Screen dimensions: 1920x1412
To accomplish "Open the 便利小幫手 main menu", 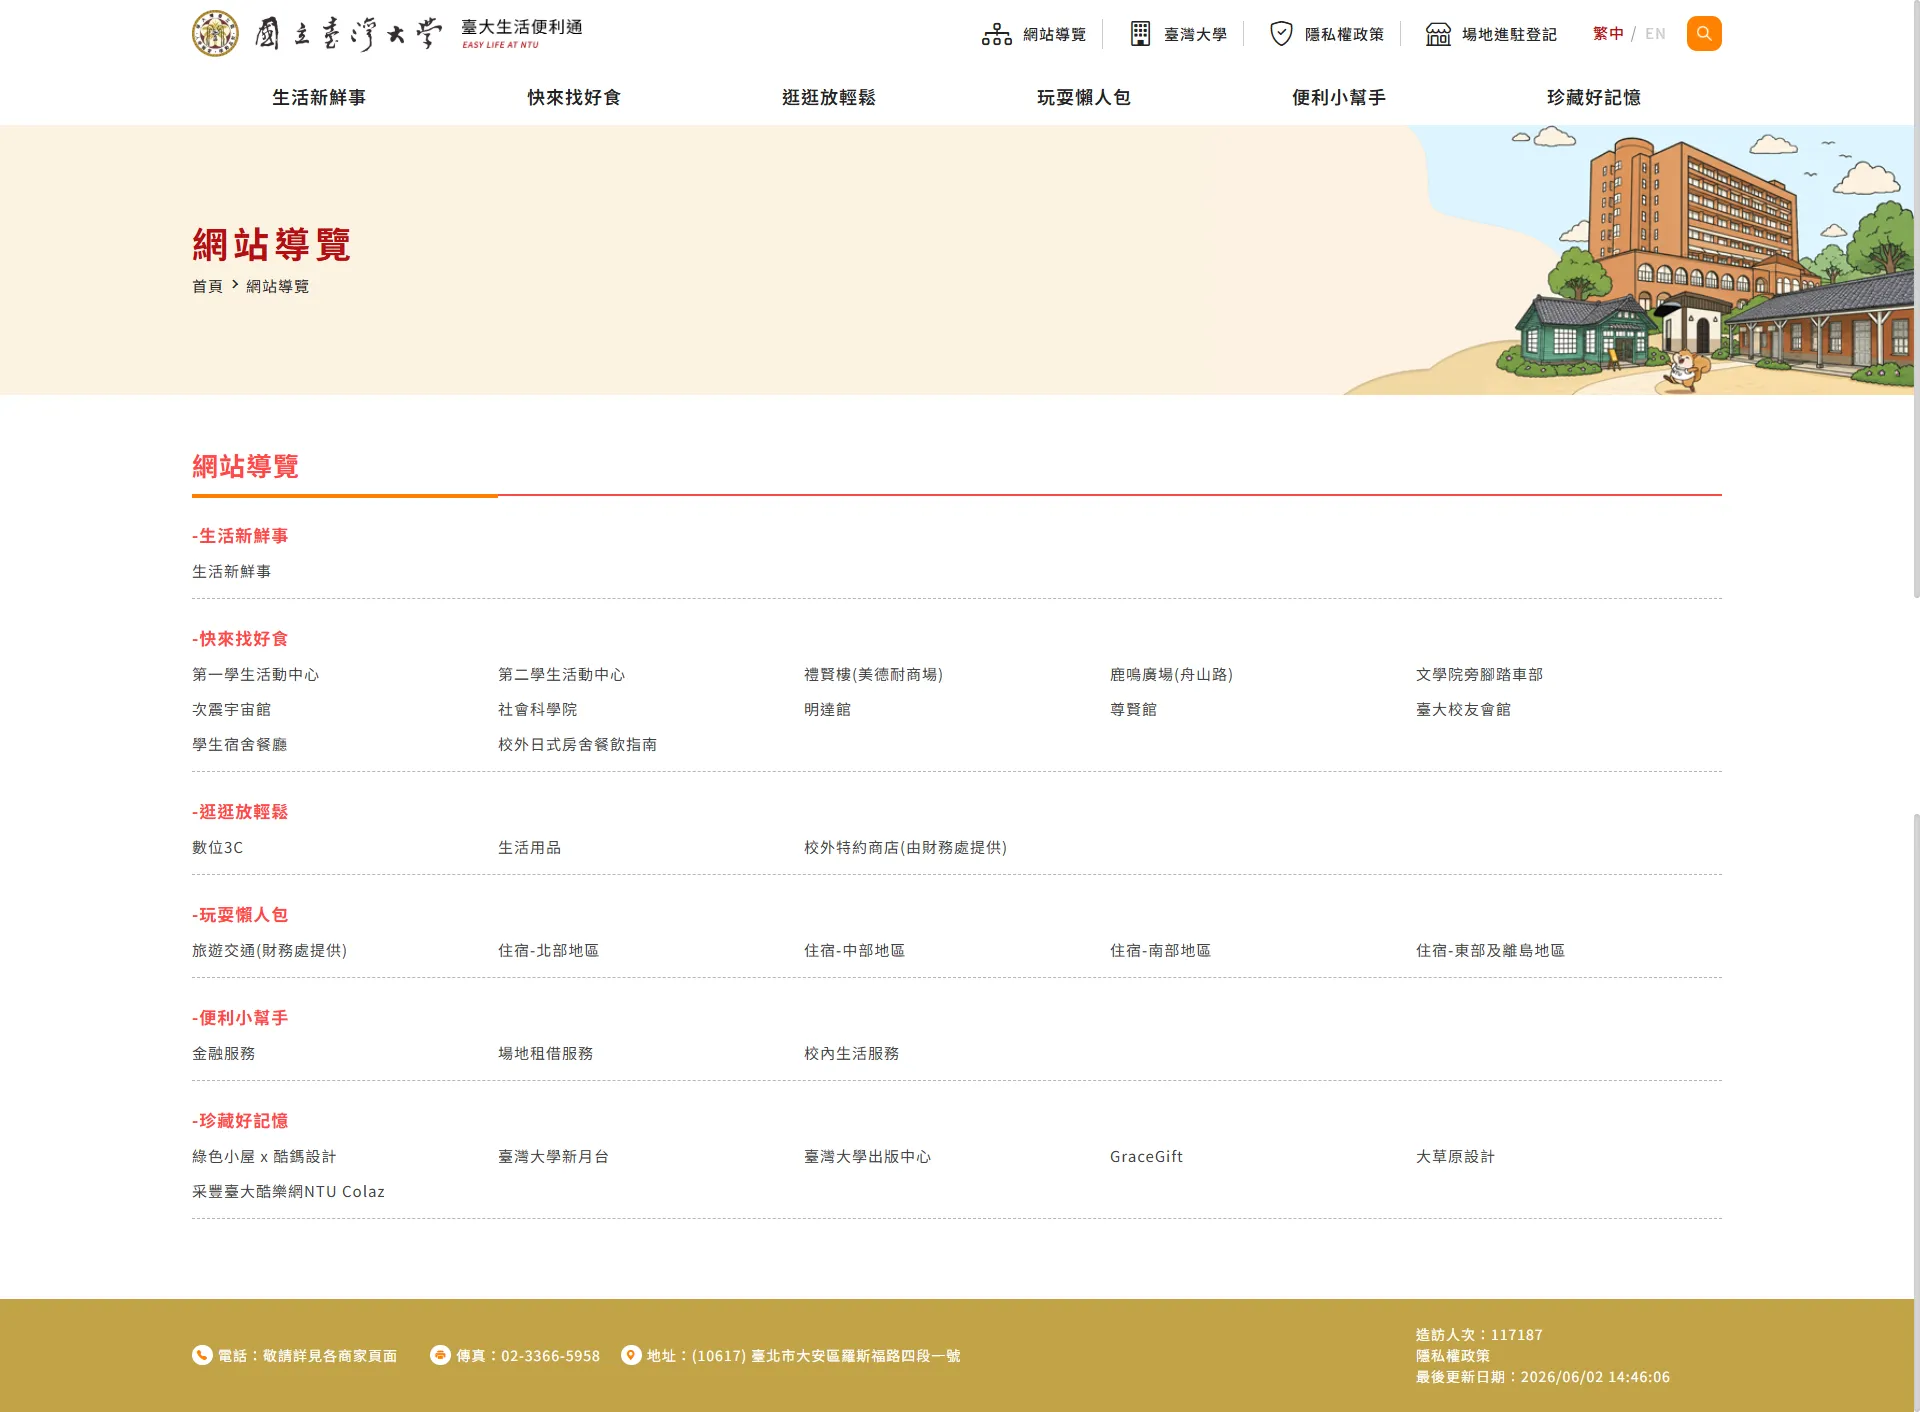I will (1339, 97).
